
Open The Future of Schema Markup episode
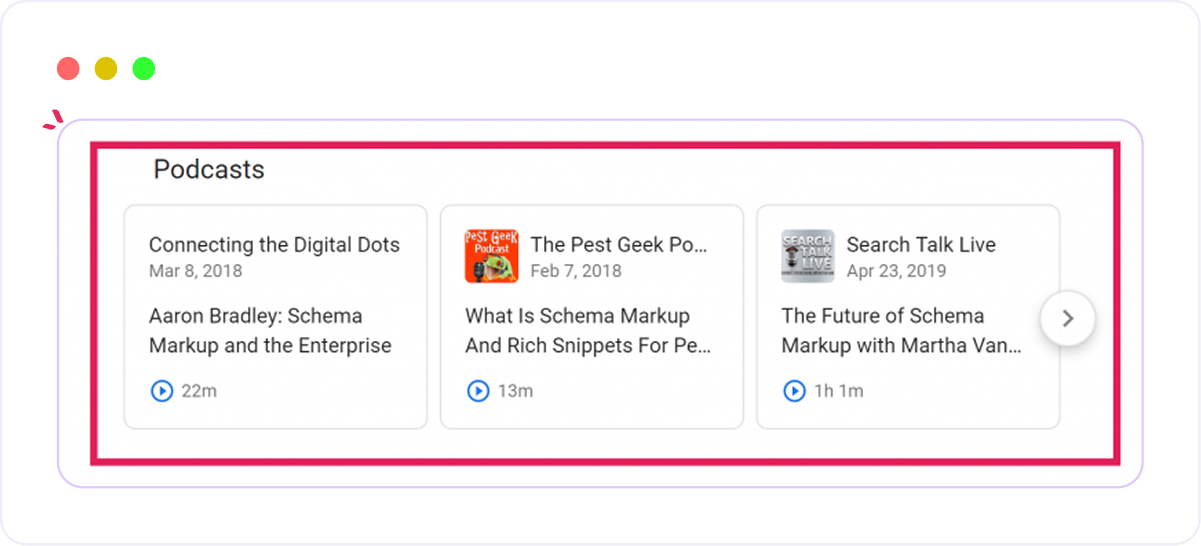[x=901, y=331]
